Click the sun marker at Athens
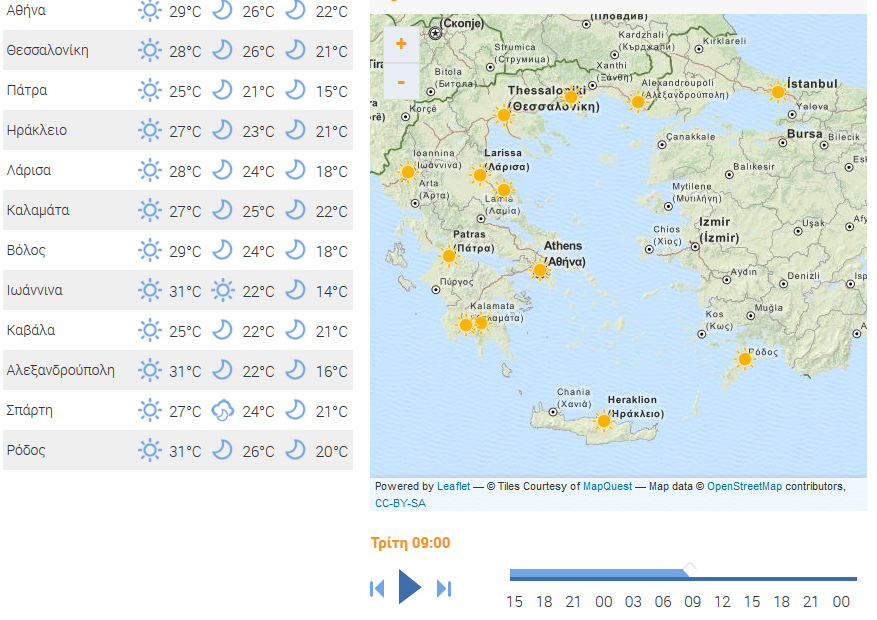 pos(540,269)
